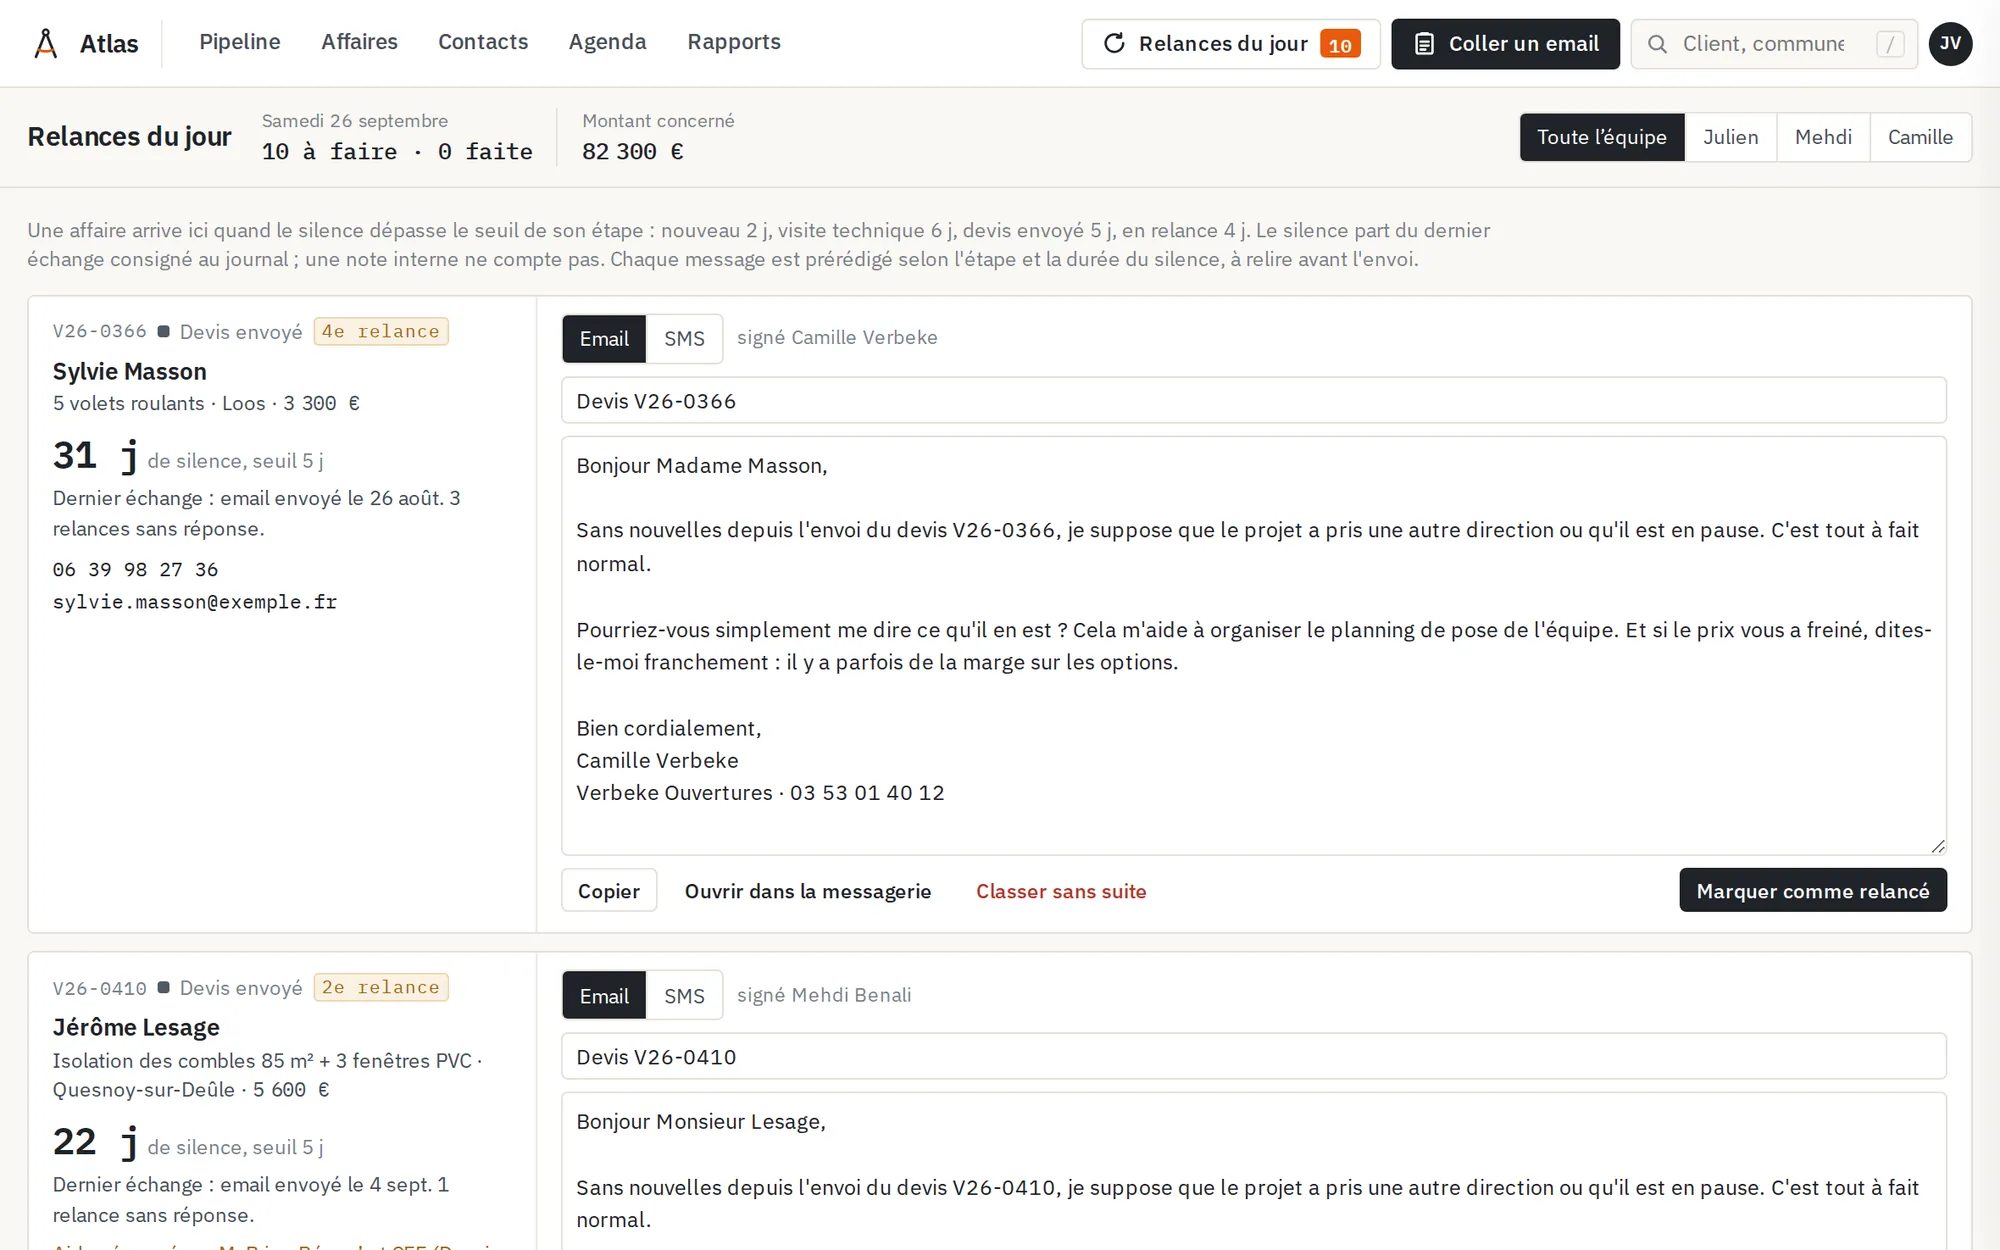
Task: Click the document icon in Coller un email
Action: 1424,44
